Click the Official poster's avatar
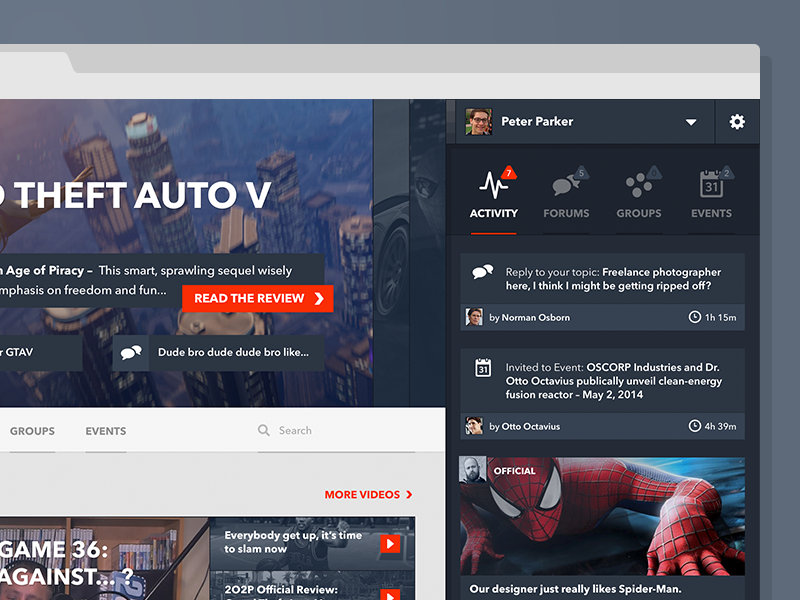 click(x=472, y=470)
